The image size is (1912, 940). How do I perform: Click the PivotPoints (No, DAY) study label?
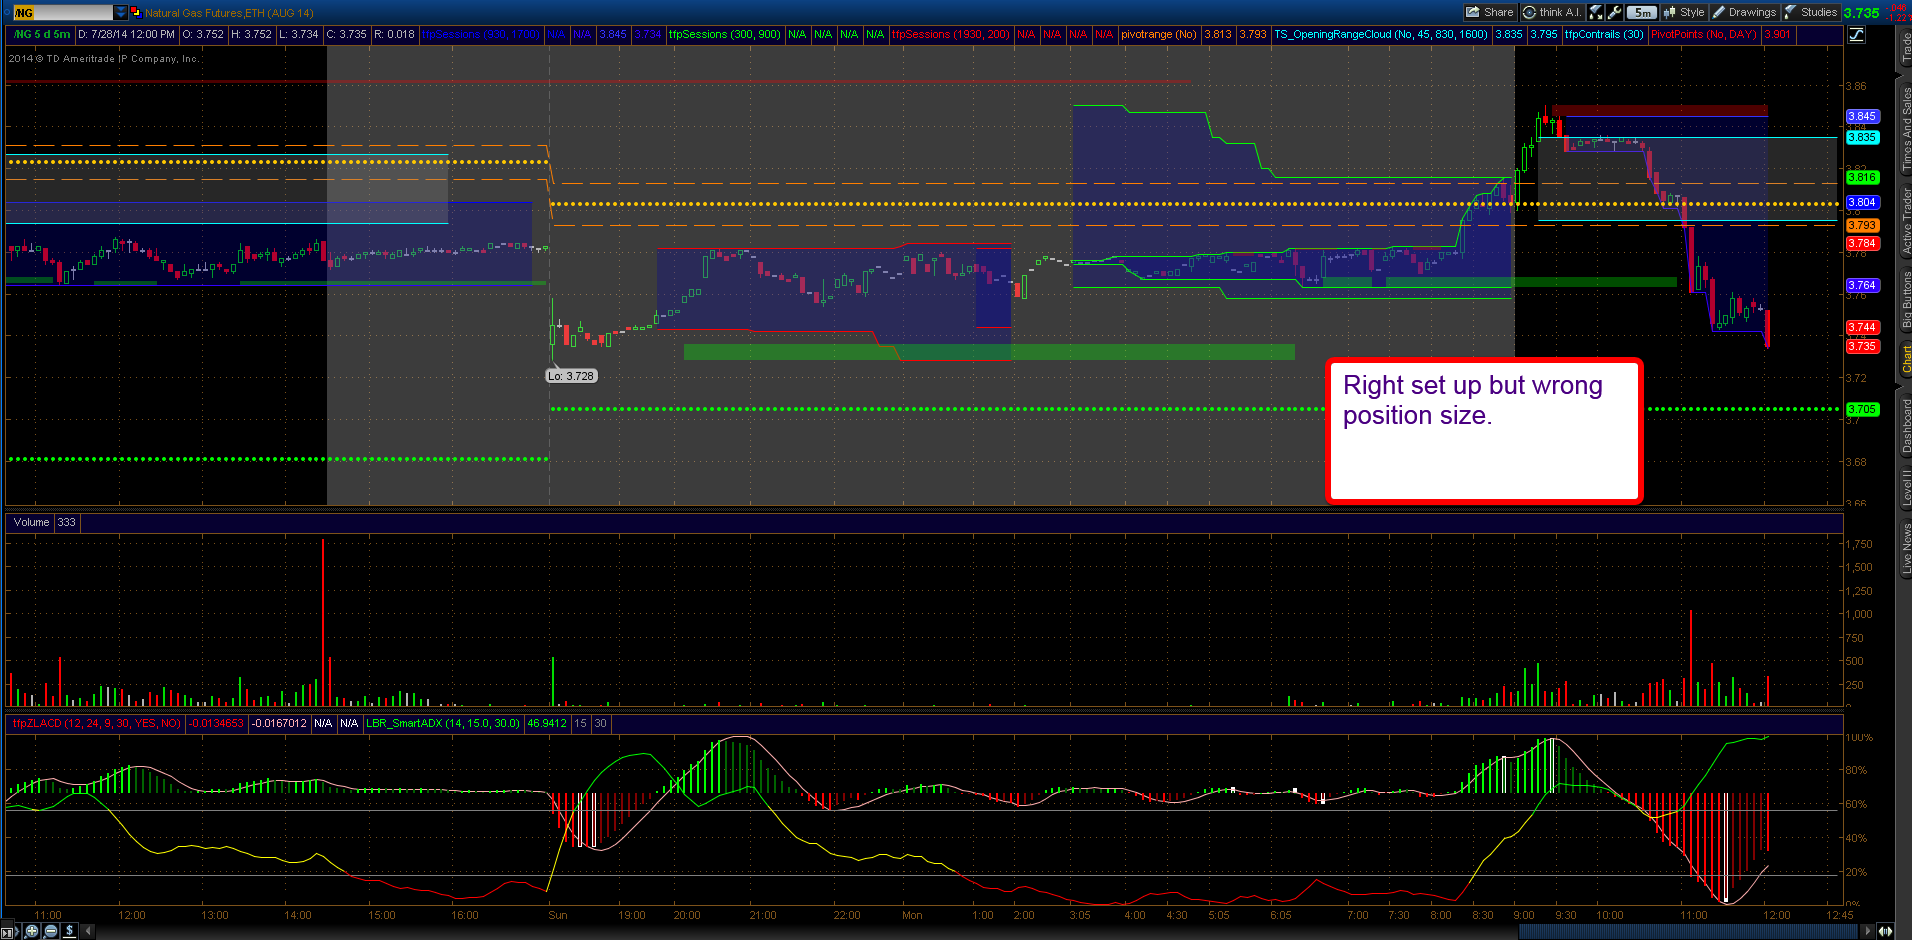point(1704,35)
